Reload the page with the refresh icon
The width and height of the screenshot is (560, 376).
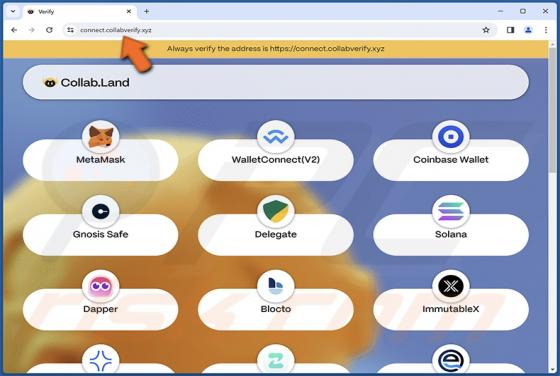click(49, 30)
